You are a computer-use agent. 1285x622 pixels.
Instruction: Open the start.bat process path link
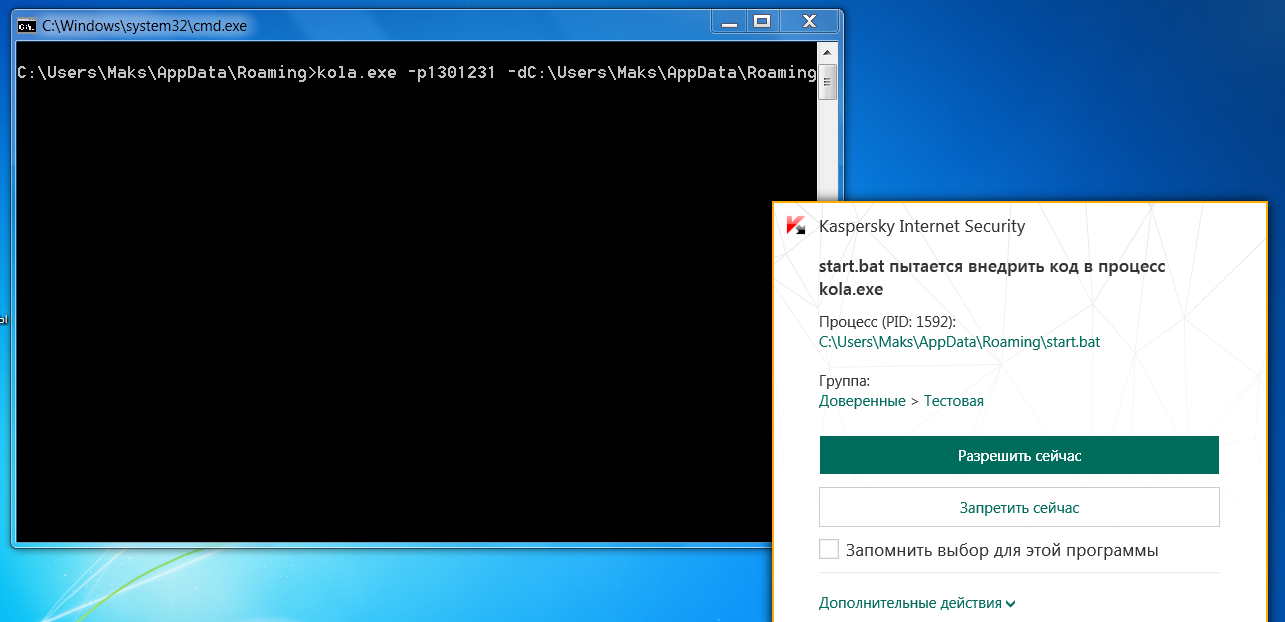click(x=959, y=342)
